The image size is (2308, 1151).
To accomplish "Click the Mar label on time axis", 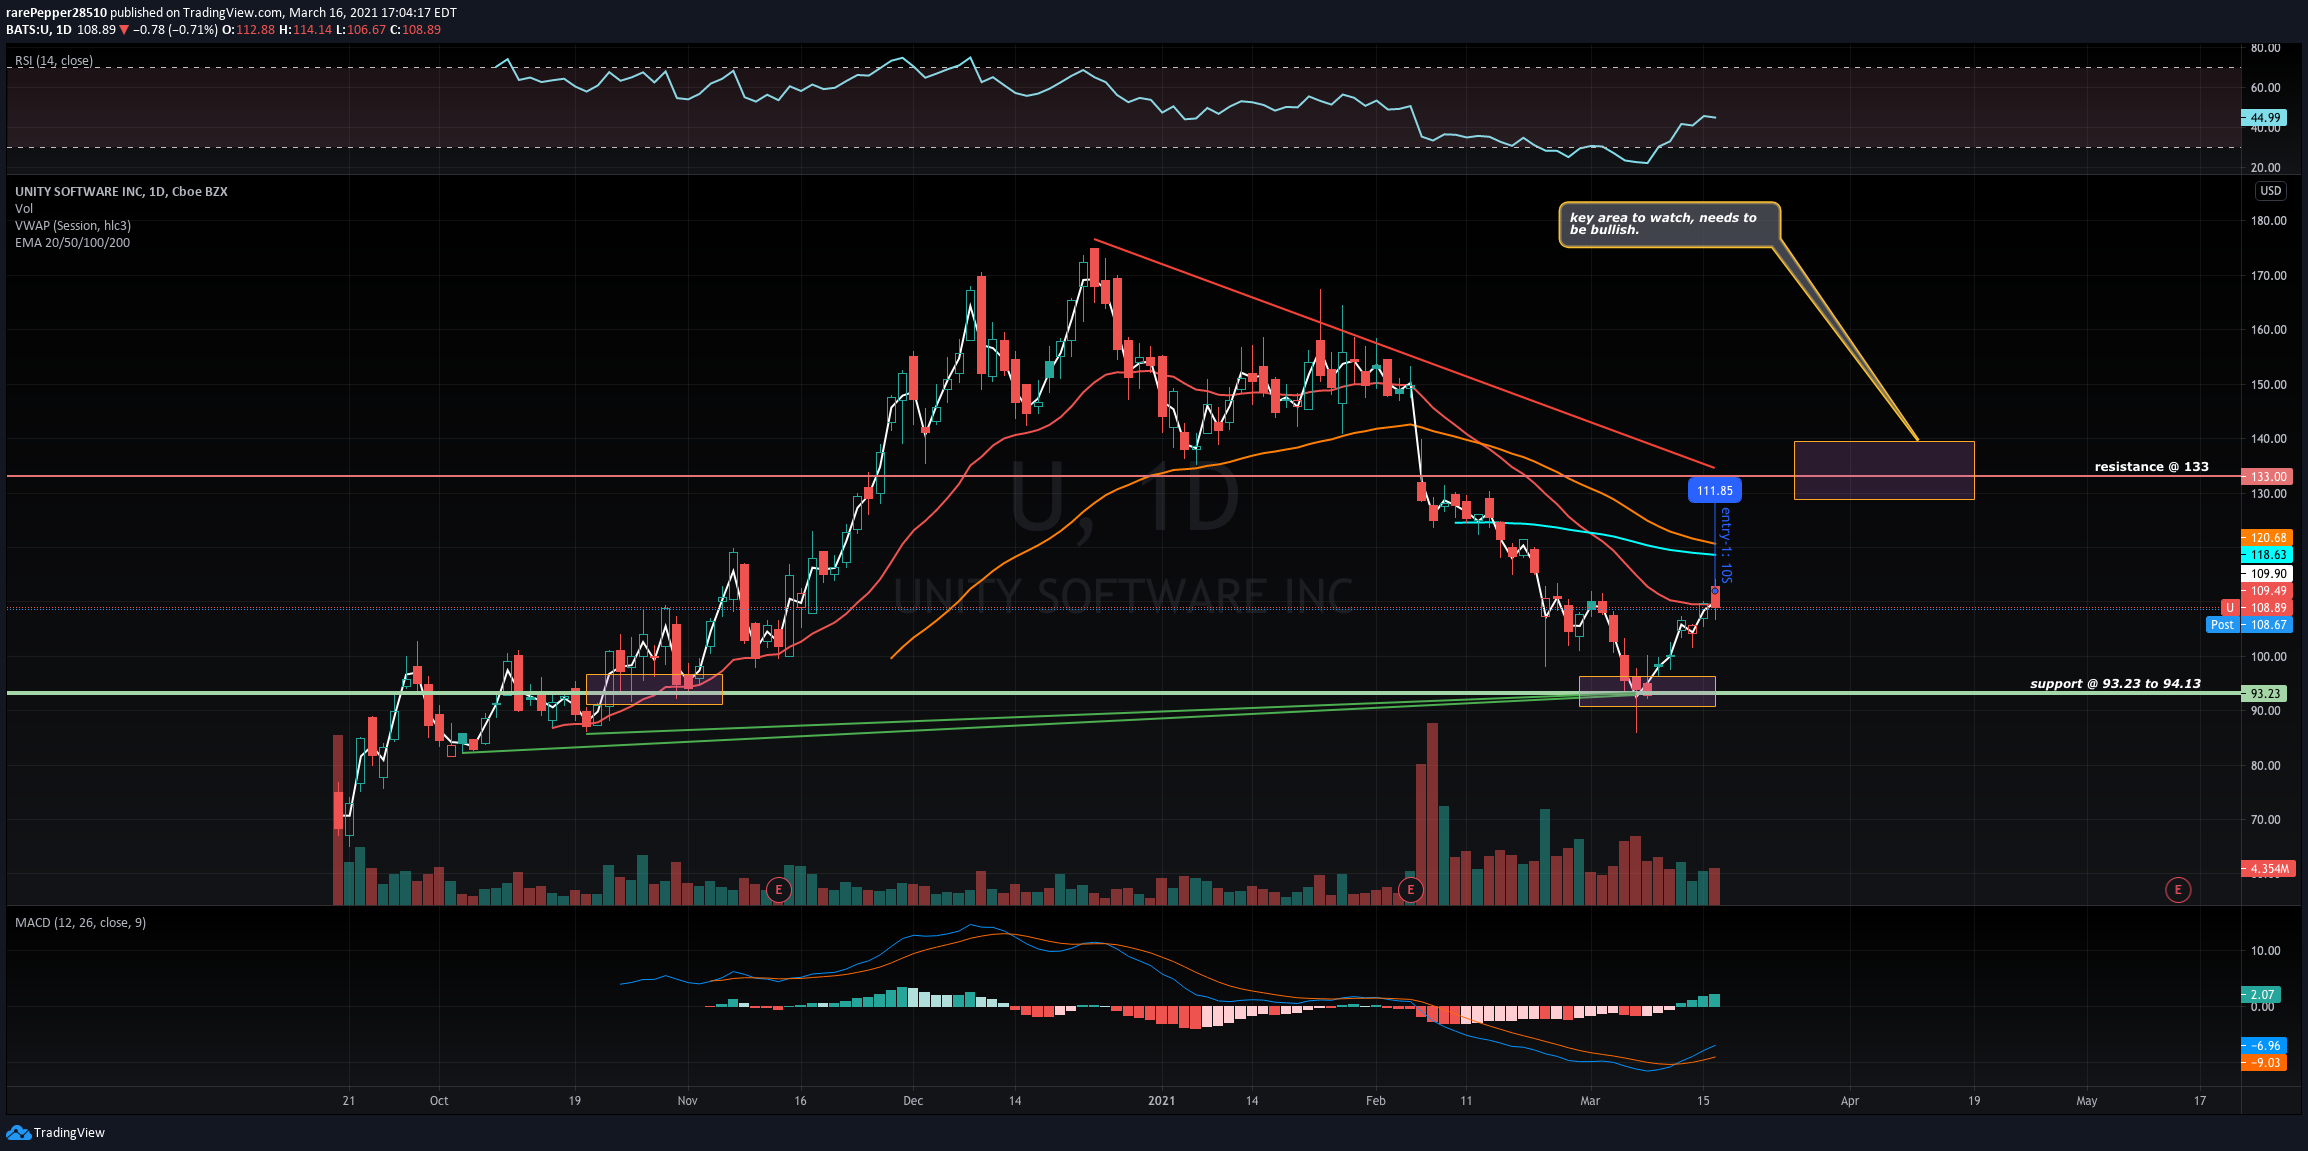I will pyautogui.click(x=1590, y=1101).
